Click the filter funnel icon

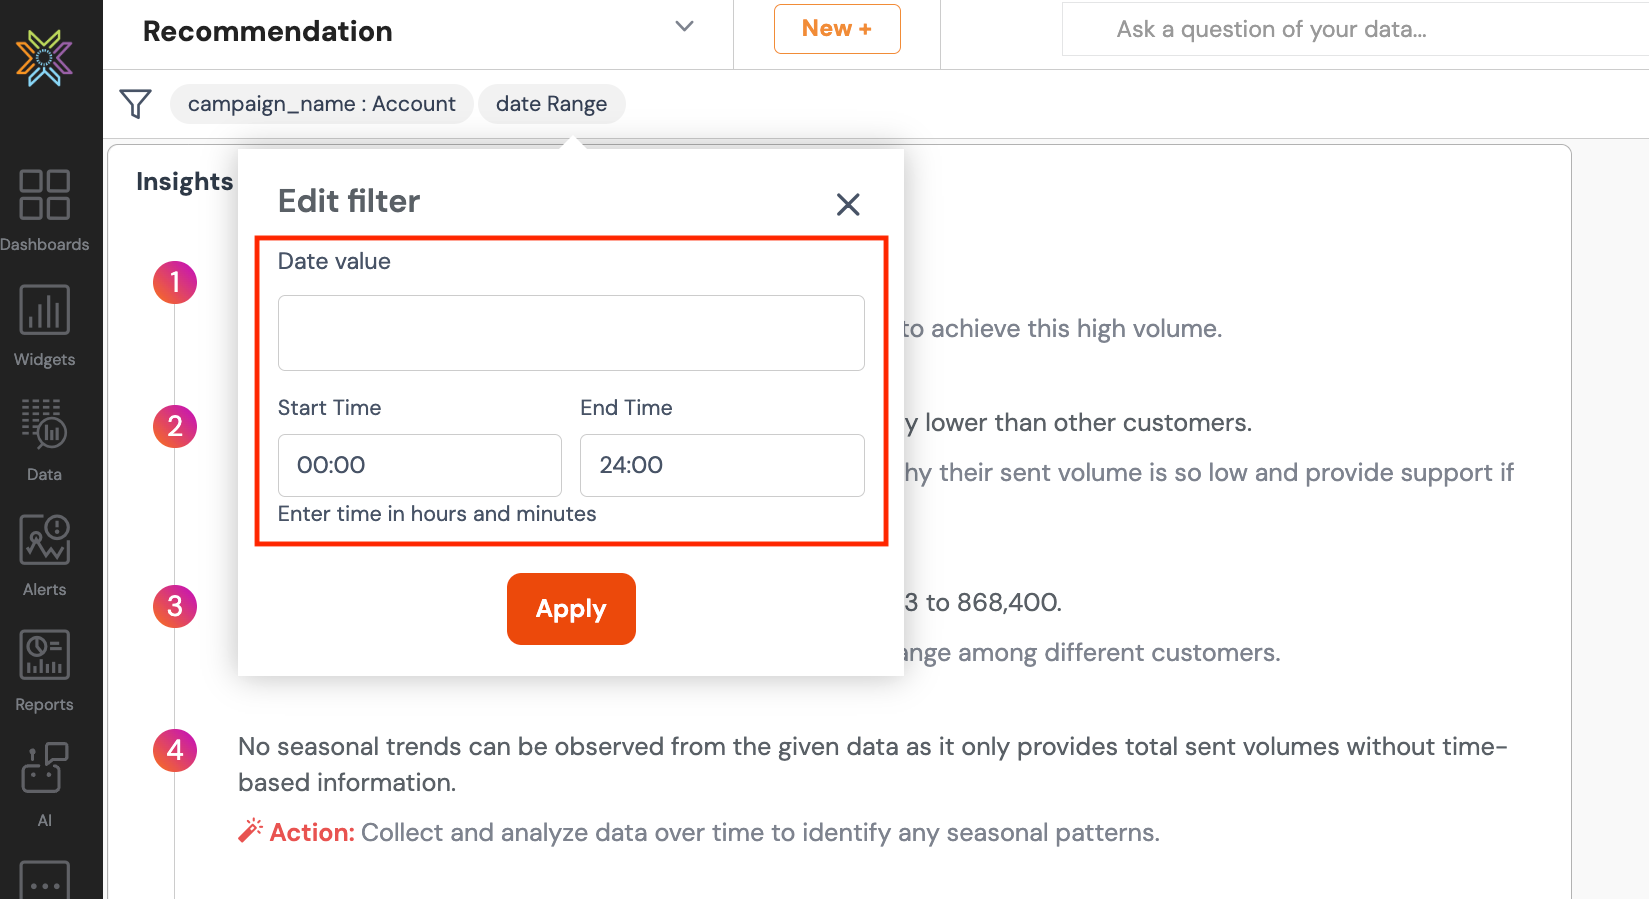[135, 104]
